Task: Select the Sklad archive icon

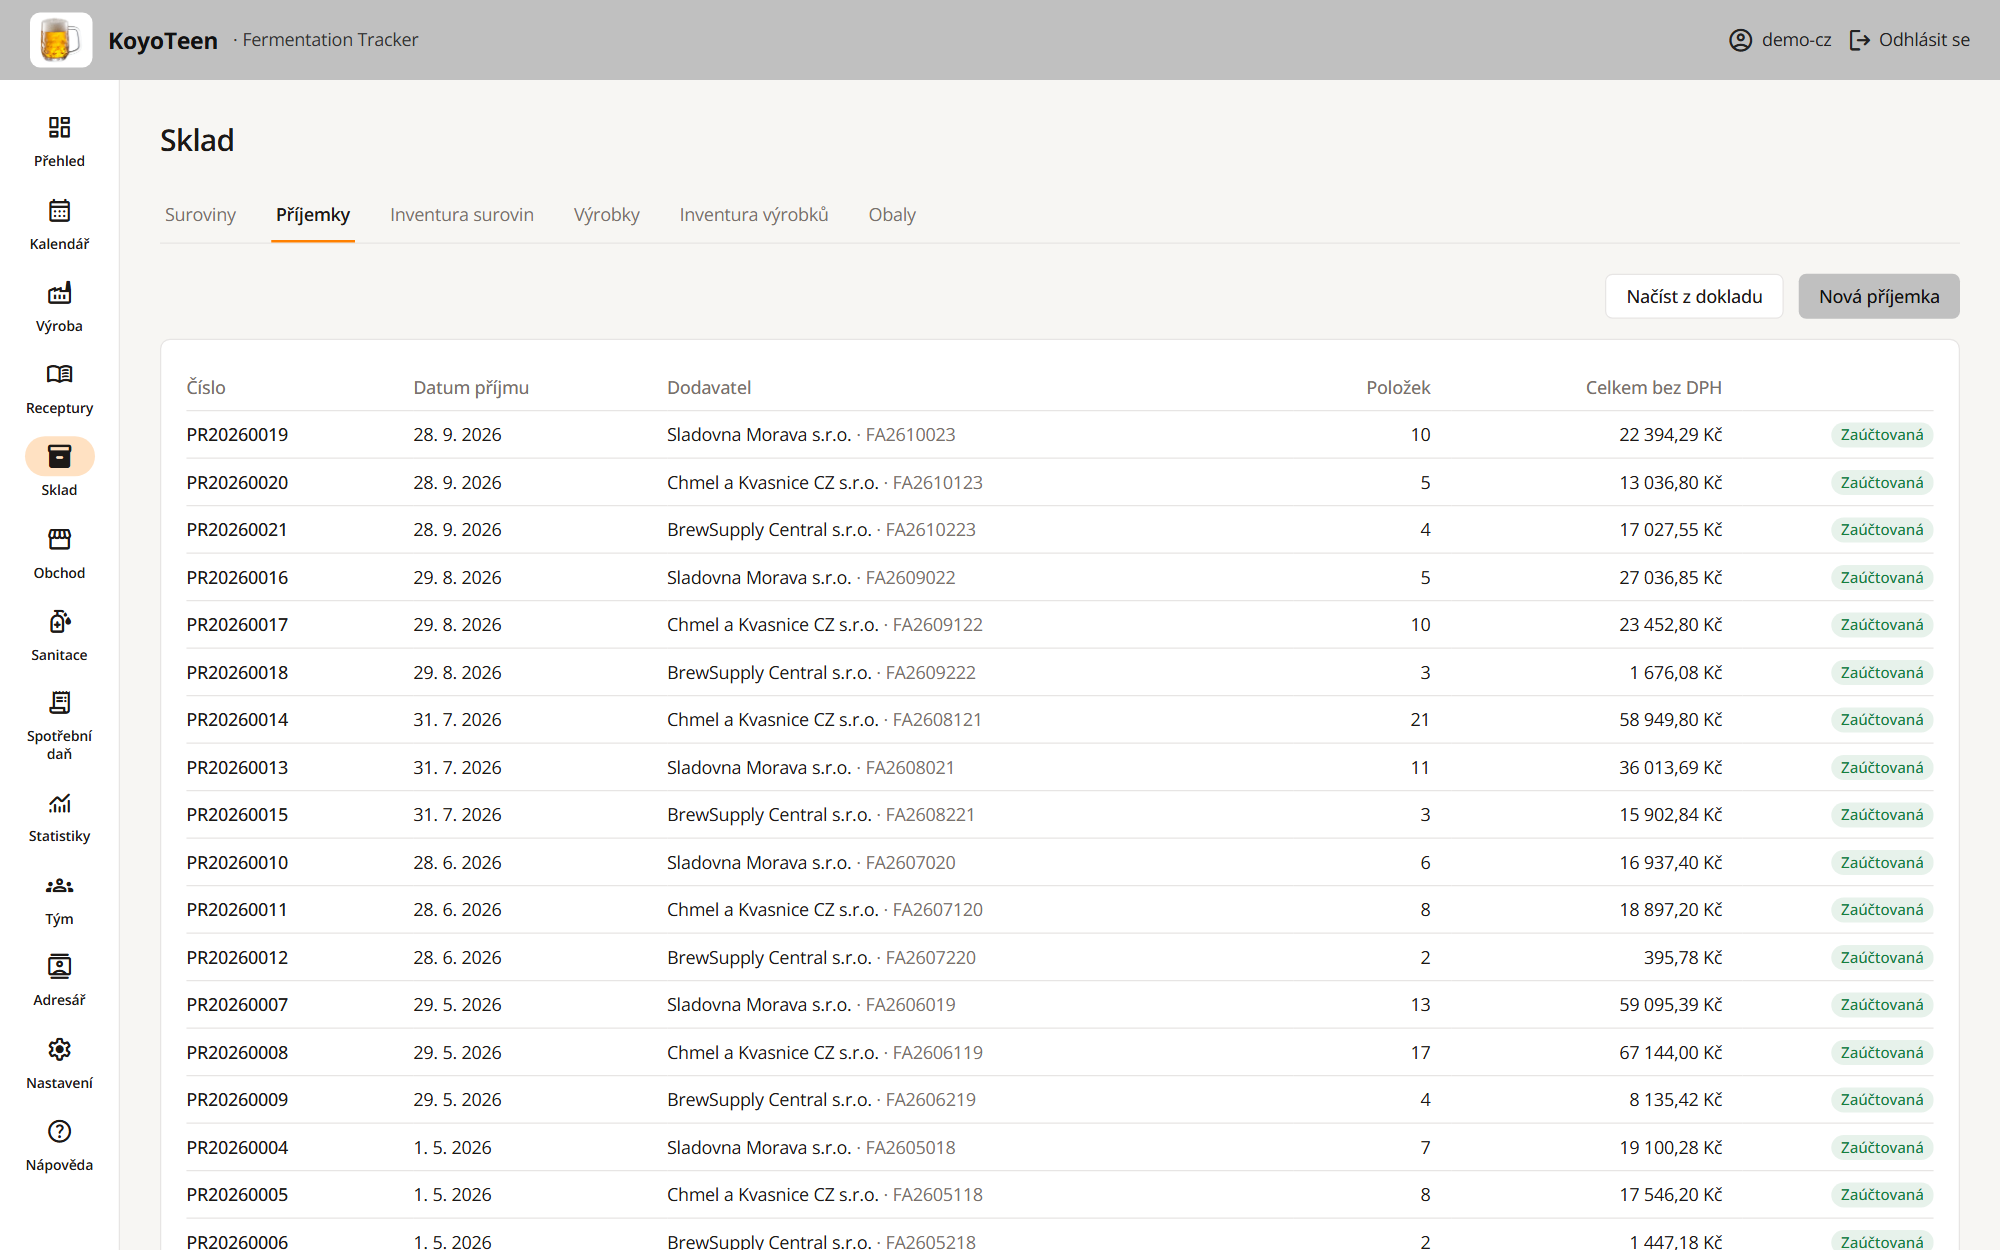Action: tap(59, 456)
